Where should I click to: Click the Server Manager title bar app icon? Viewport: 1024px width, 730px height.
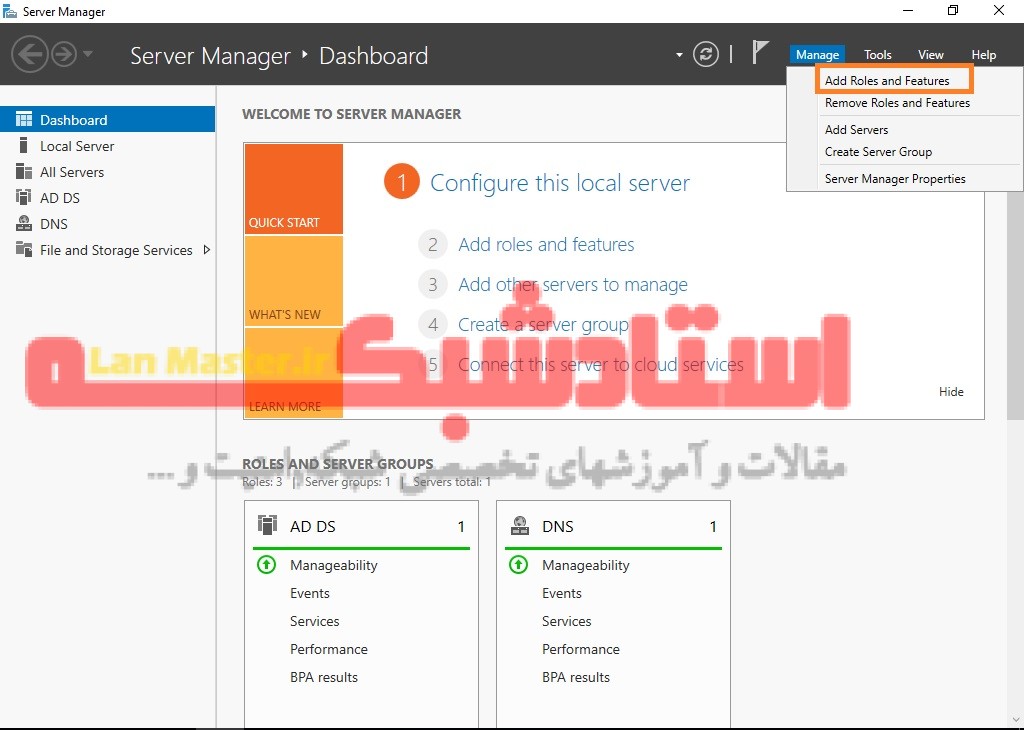click(x=10, y=11)
